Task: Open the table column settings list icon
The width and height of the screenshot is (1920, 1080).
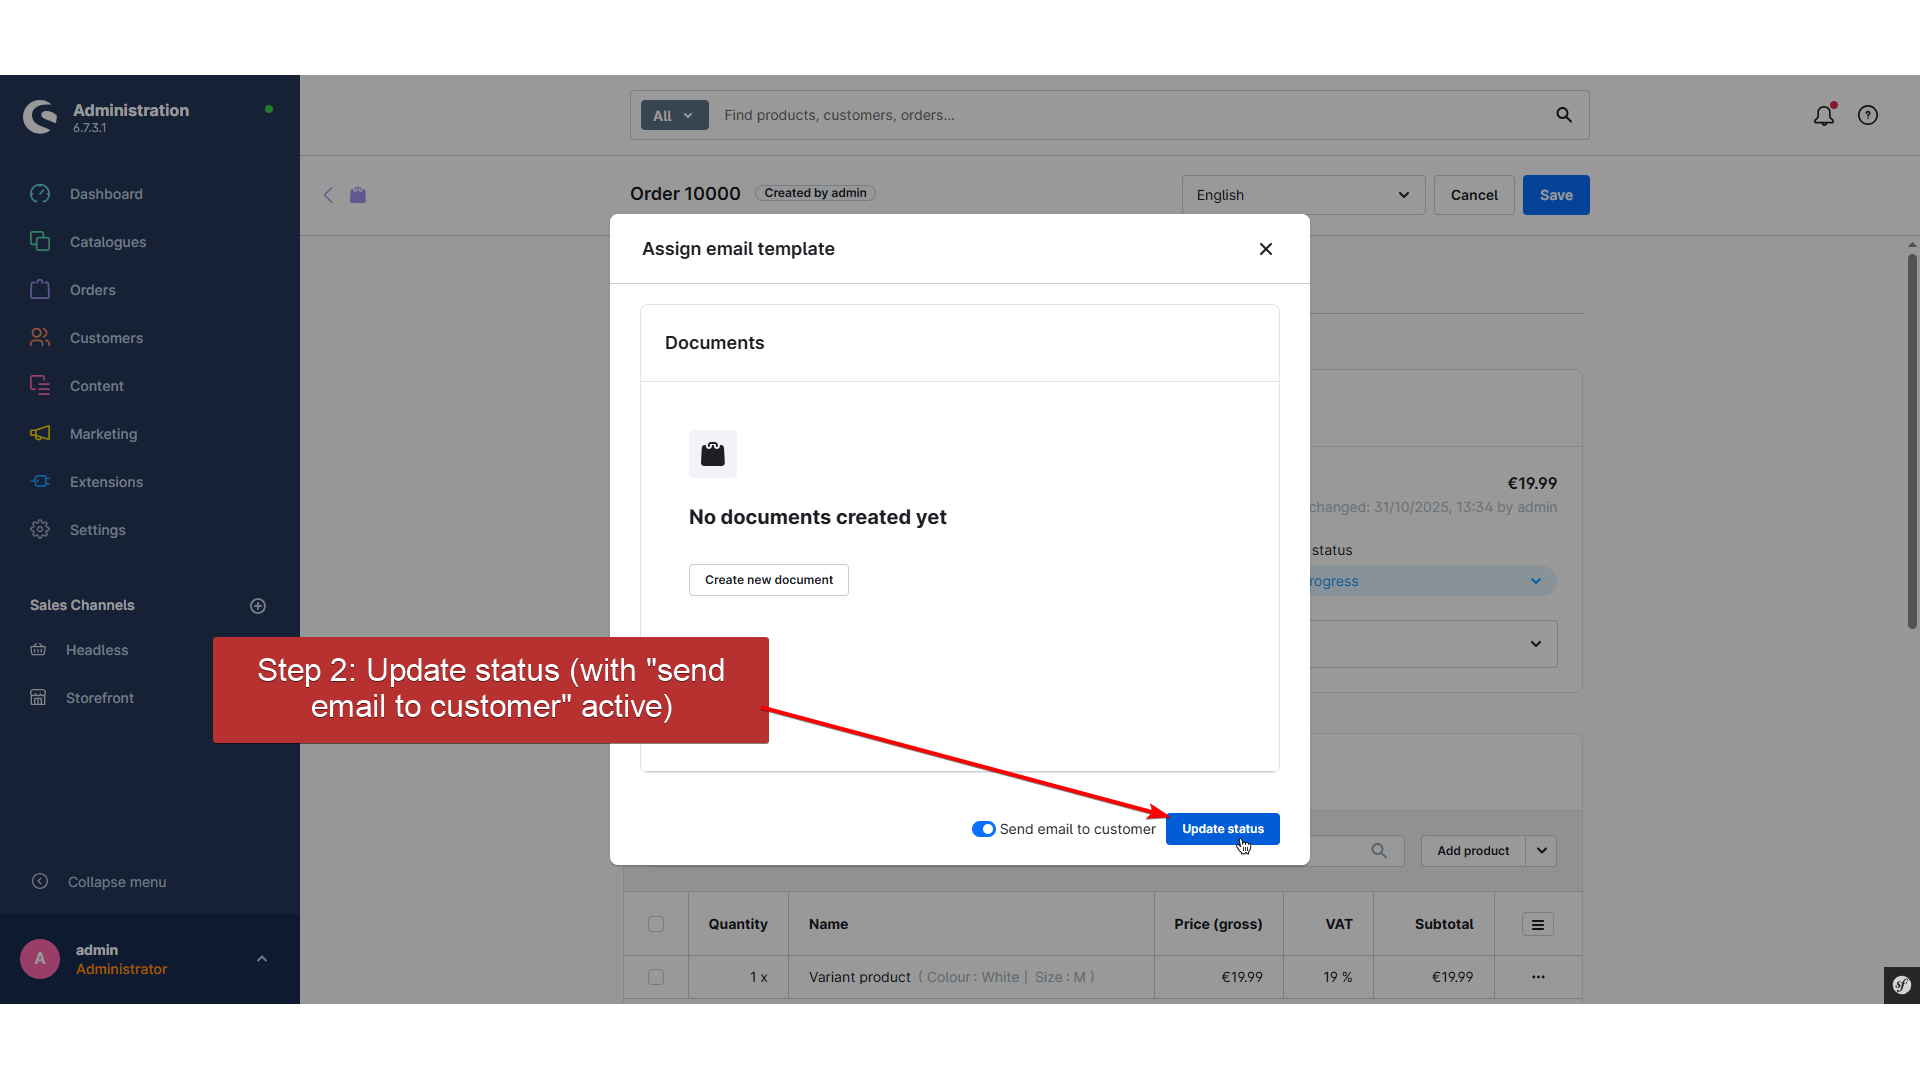Action: [x=1538, y=925]
